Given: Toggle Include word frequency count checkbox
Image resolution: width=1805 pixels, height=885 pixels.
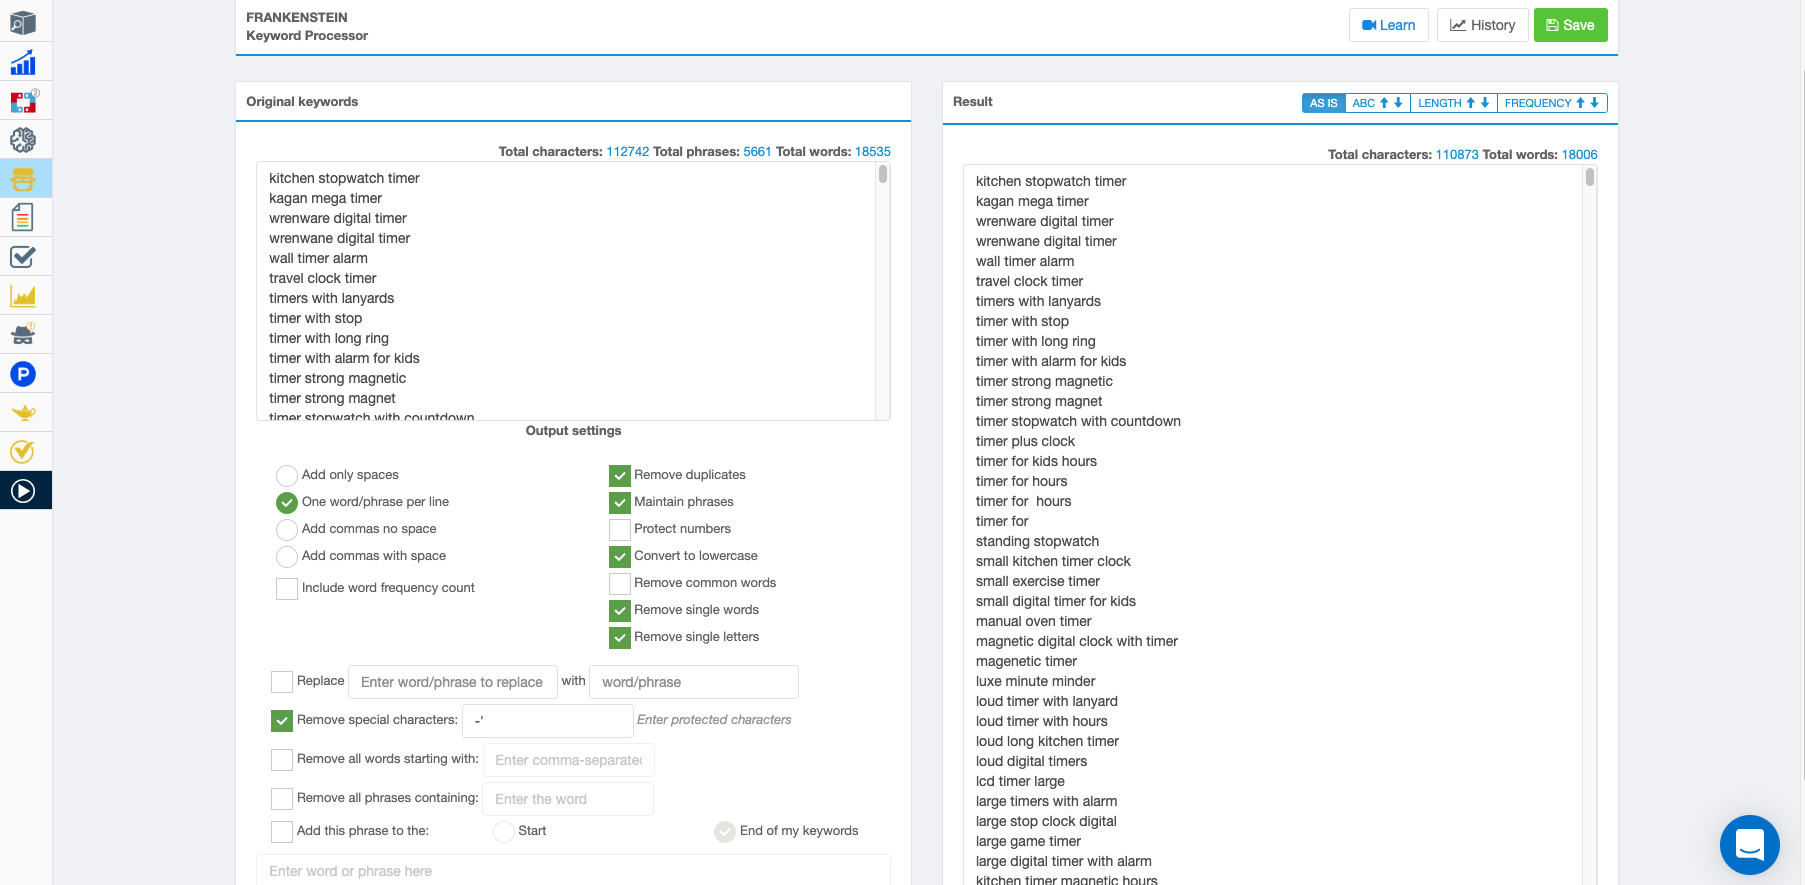Looking at the screenshot, I should [287, 588].
